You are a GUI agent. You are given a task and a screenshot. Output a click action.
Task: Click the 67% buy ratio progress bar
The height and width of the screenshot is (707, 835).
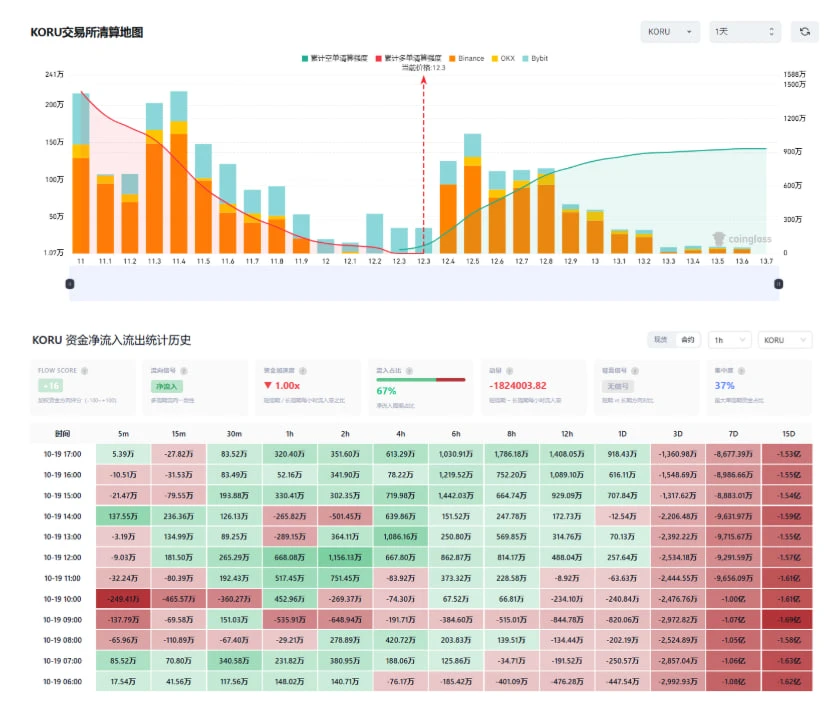tap(421, 380)
